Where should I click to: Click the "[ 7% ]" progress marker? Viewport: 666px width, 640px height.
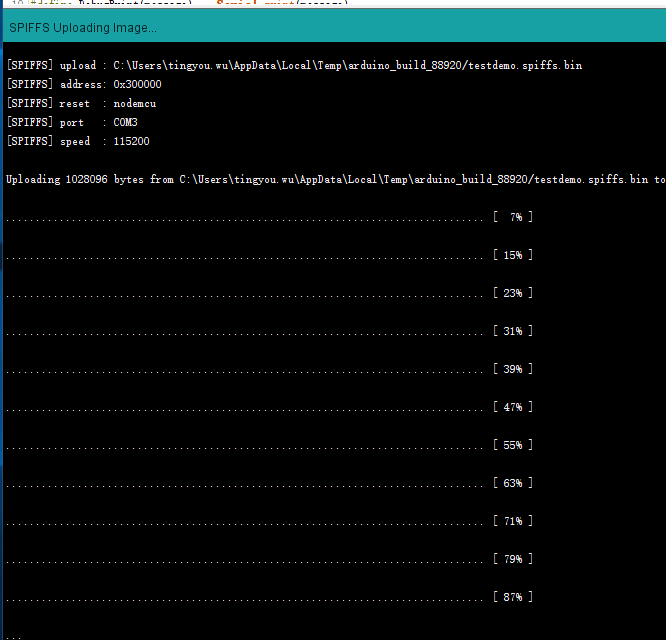coord(513,217)
